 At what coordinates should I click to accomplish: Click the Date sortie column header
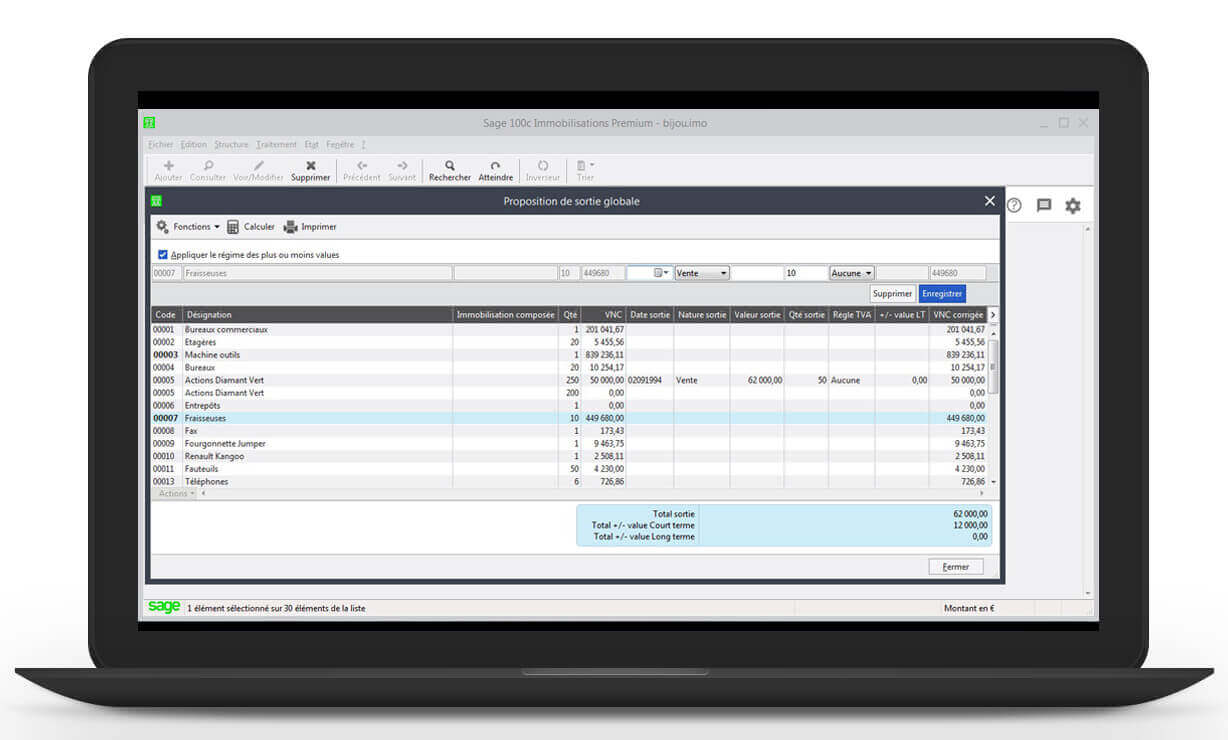pos(650,315)
